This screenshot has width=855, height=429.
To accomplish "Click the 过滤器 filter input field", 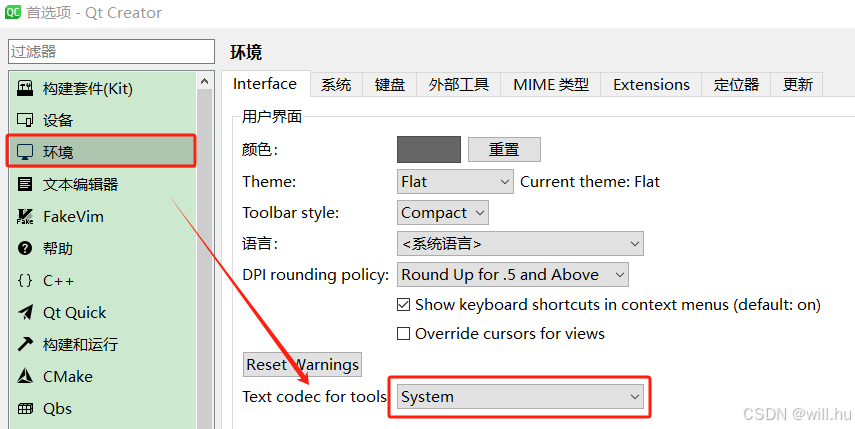I will tap(111, 51).
